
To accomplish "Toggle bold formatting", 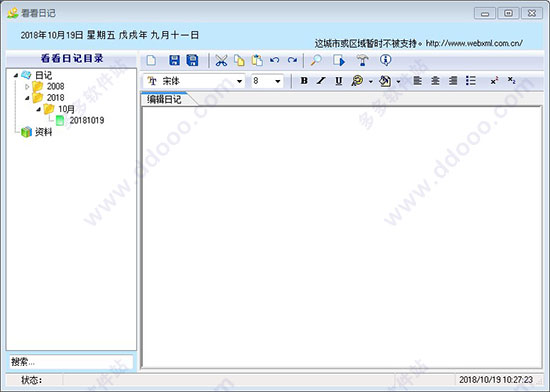I will 304,81.
